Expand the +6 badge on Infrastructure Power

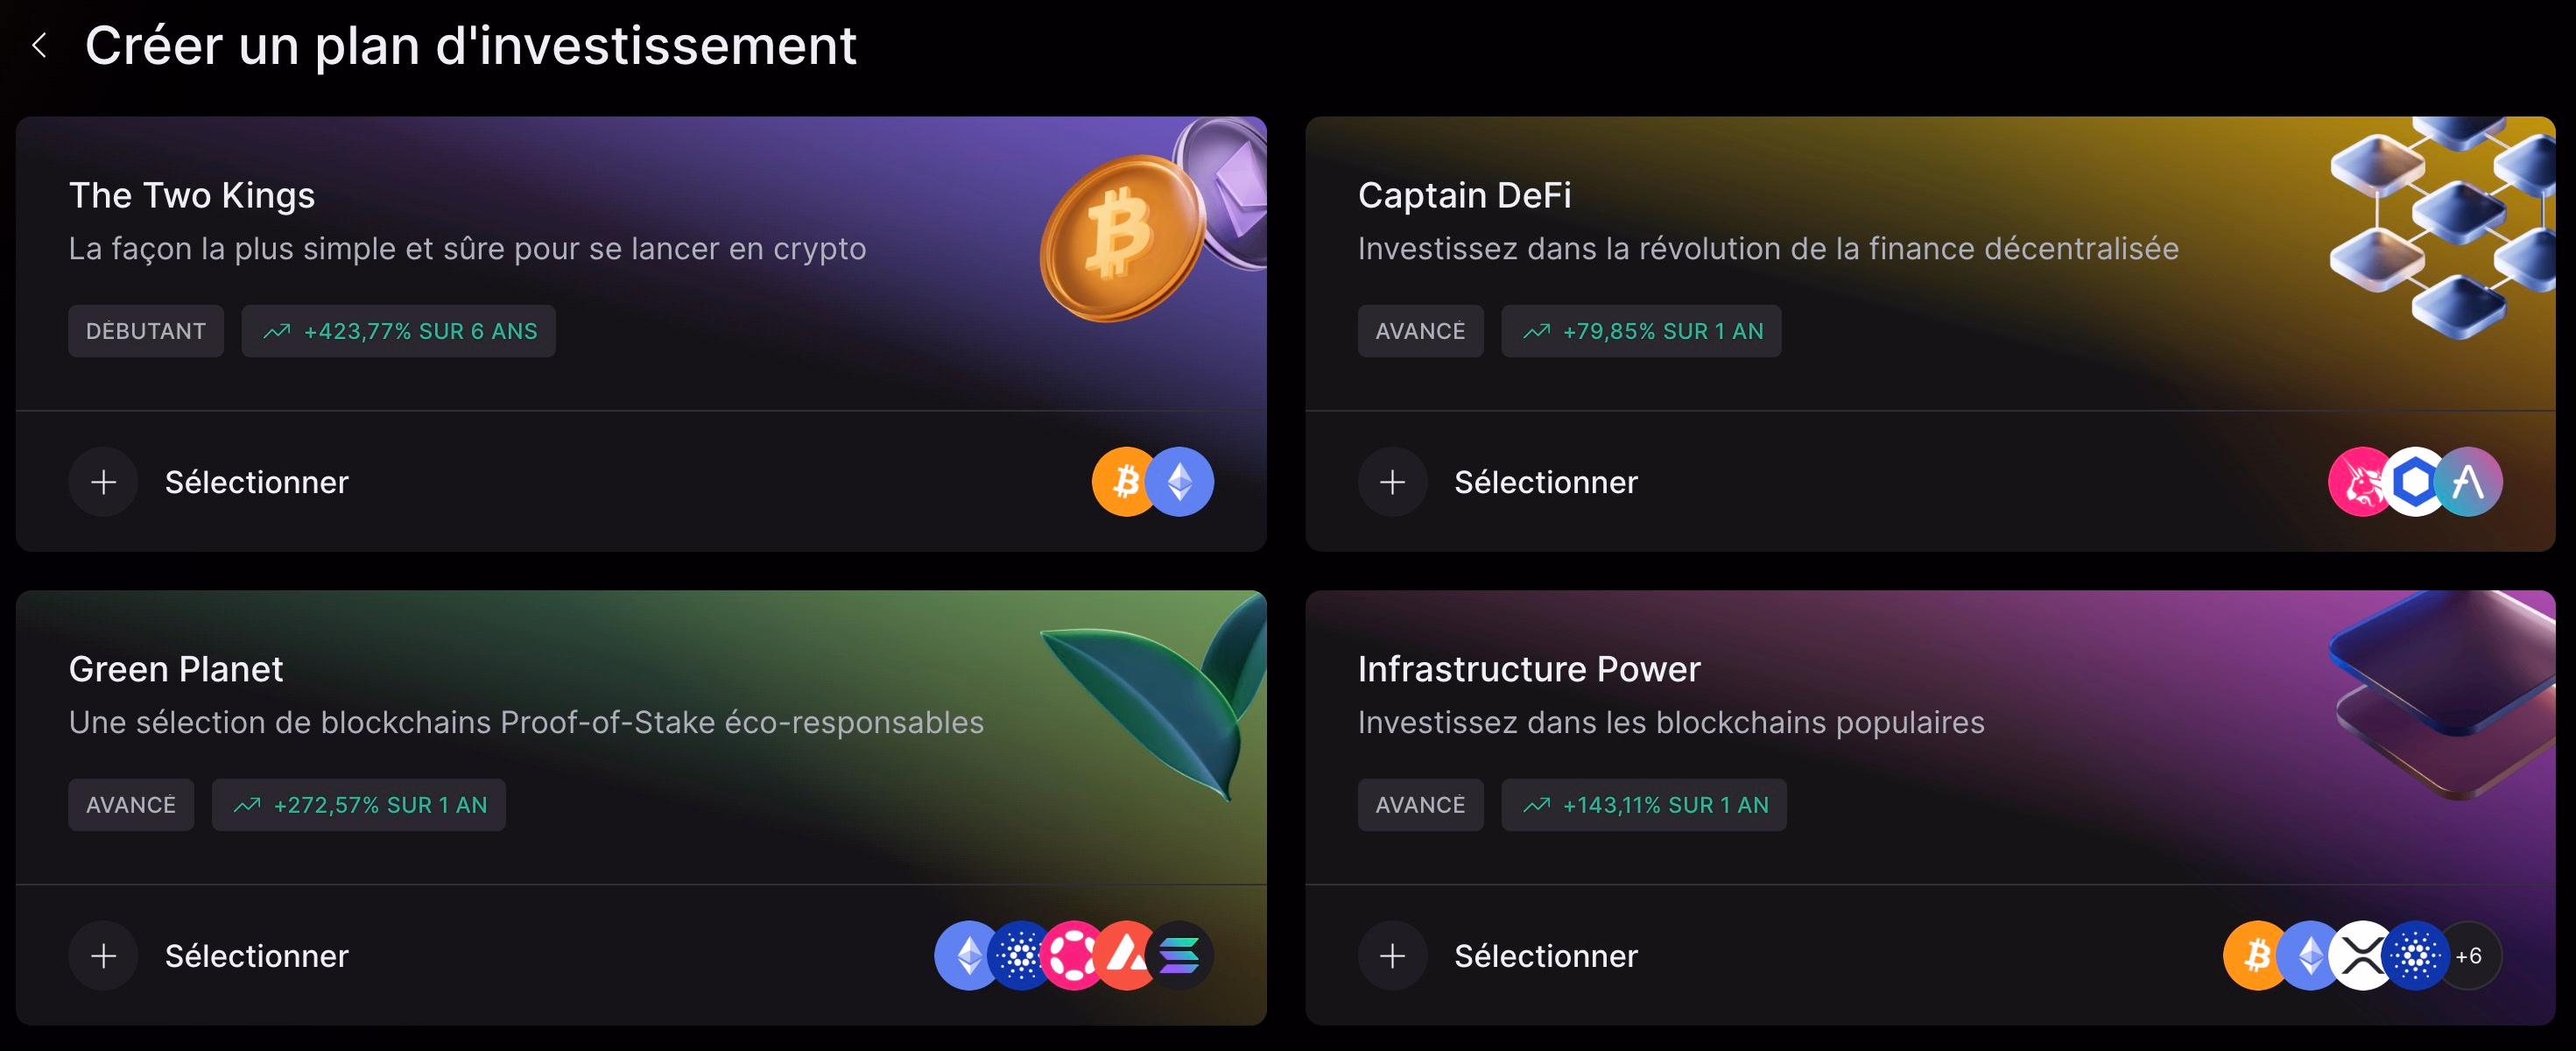2468,956
